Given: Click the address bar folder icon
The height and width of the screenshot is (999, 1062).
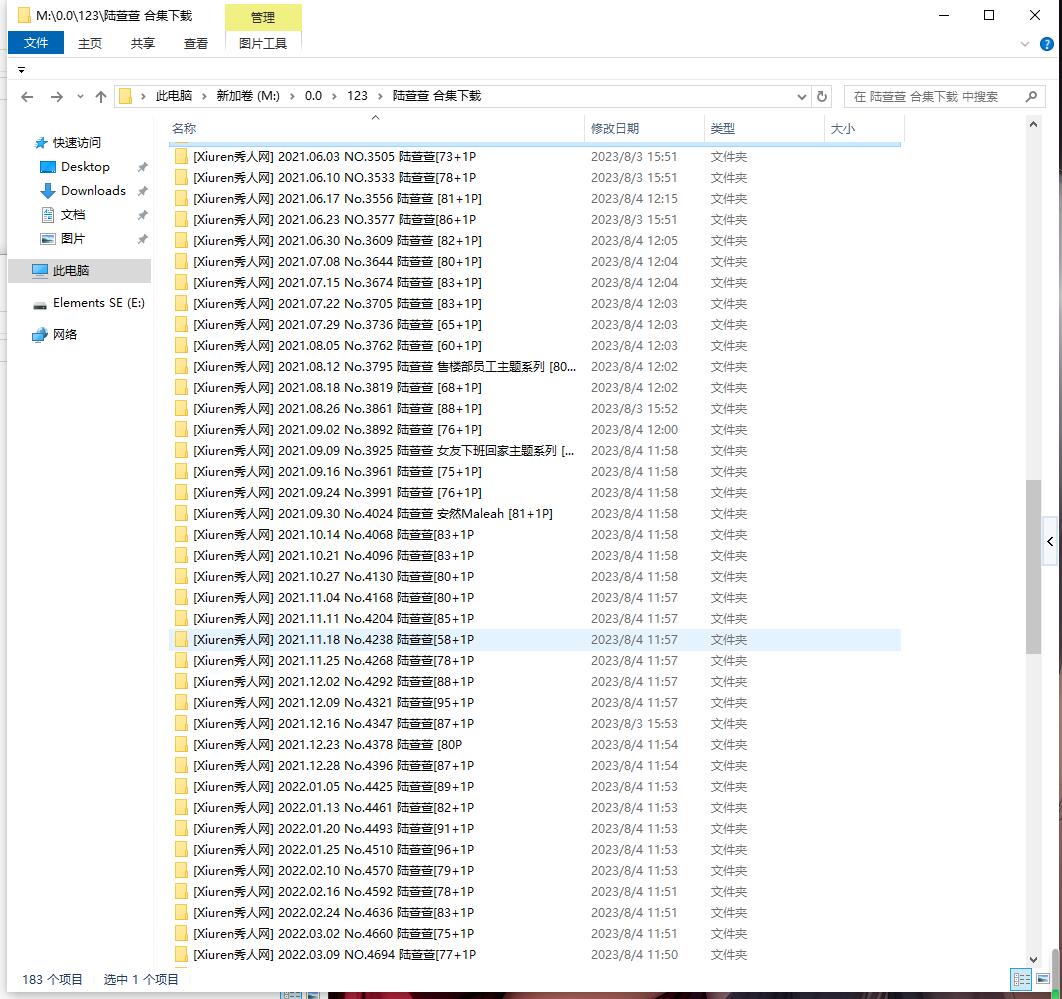Looking at the screenshot, I should [x=125, y=96].
